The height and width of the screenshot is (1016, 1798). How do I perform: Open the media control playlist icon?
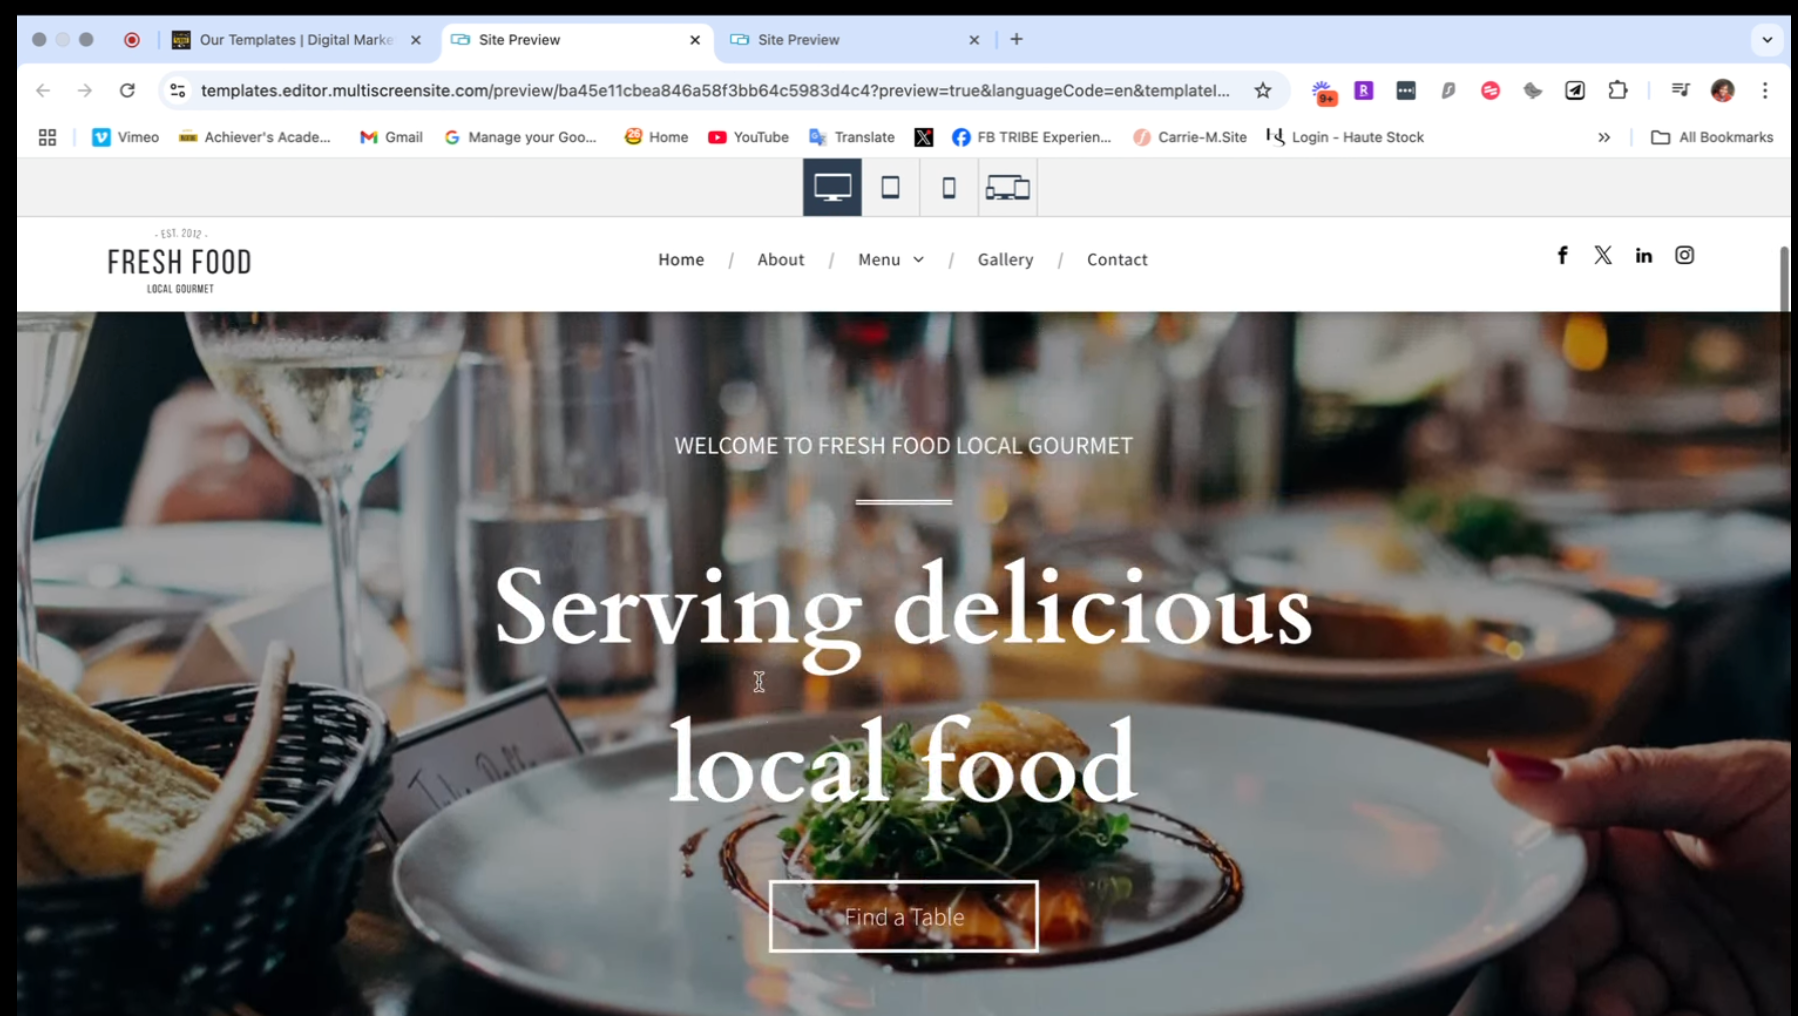[x=1680, y=90]
